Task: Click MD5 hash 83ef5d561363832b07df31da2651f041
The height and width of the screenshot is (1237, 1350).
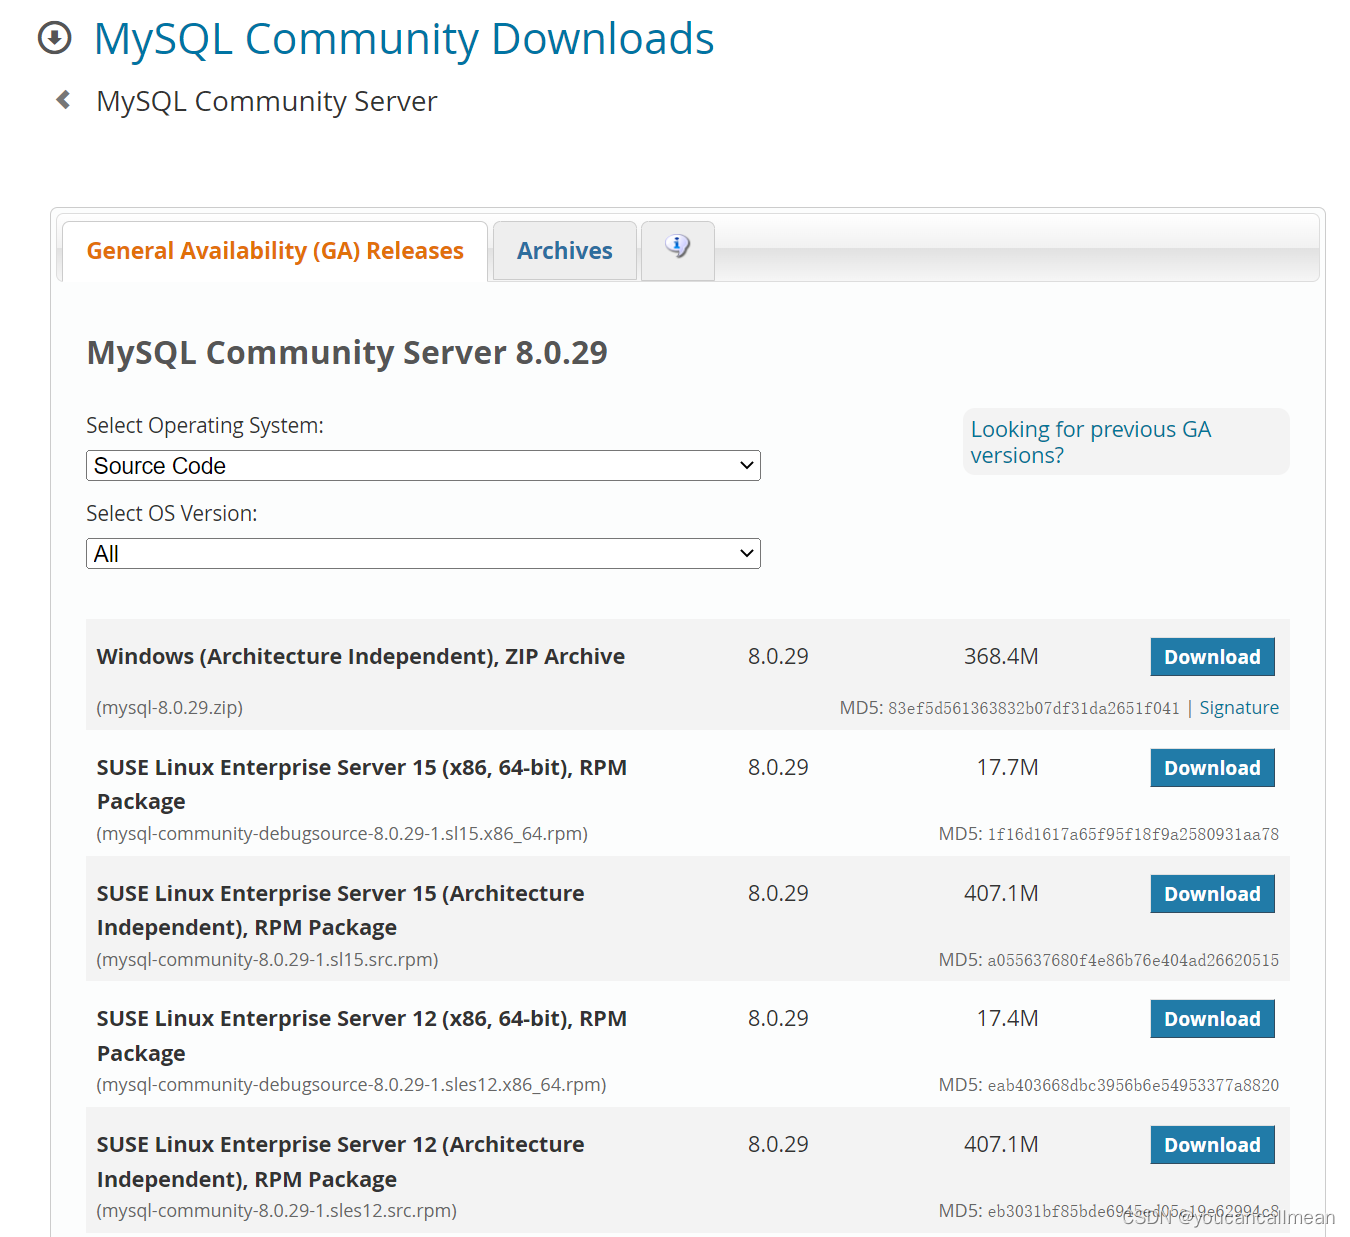Action: 1034,708
